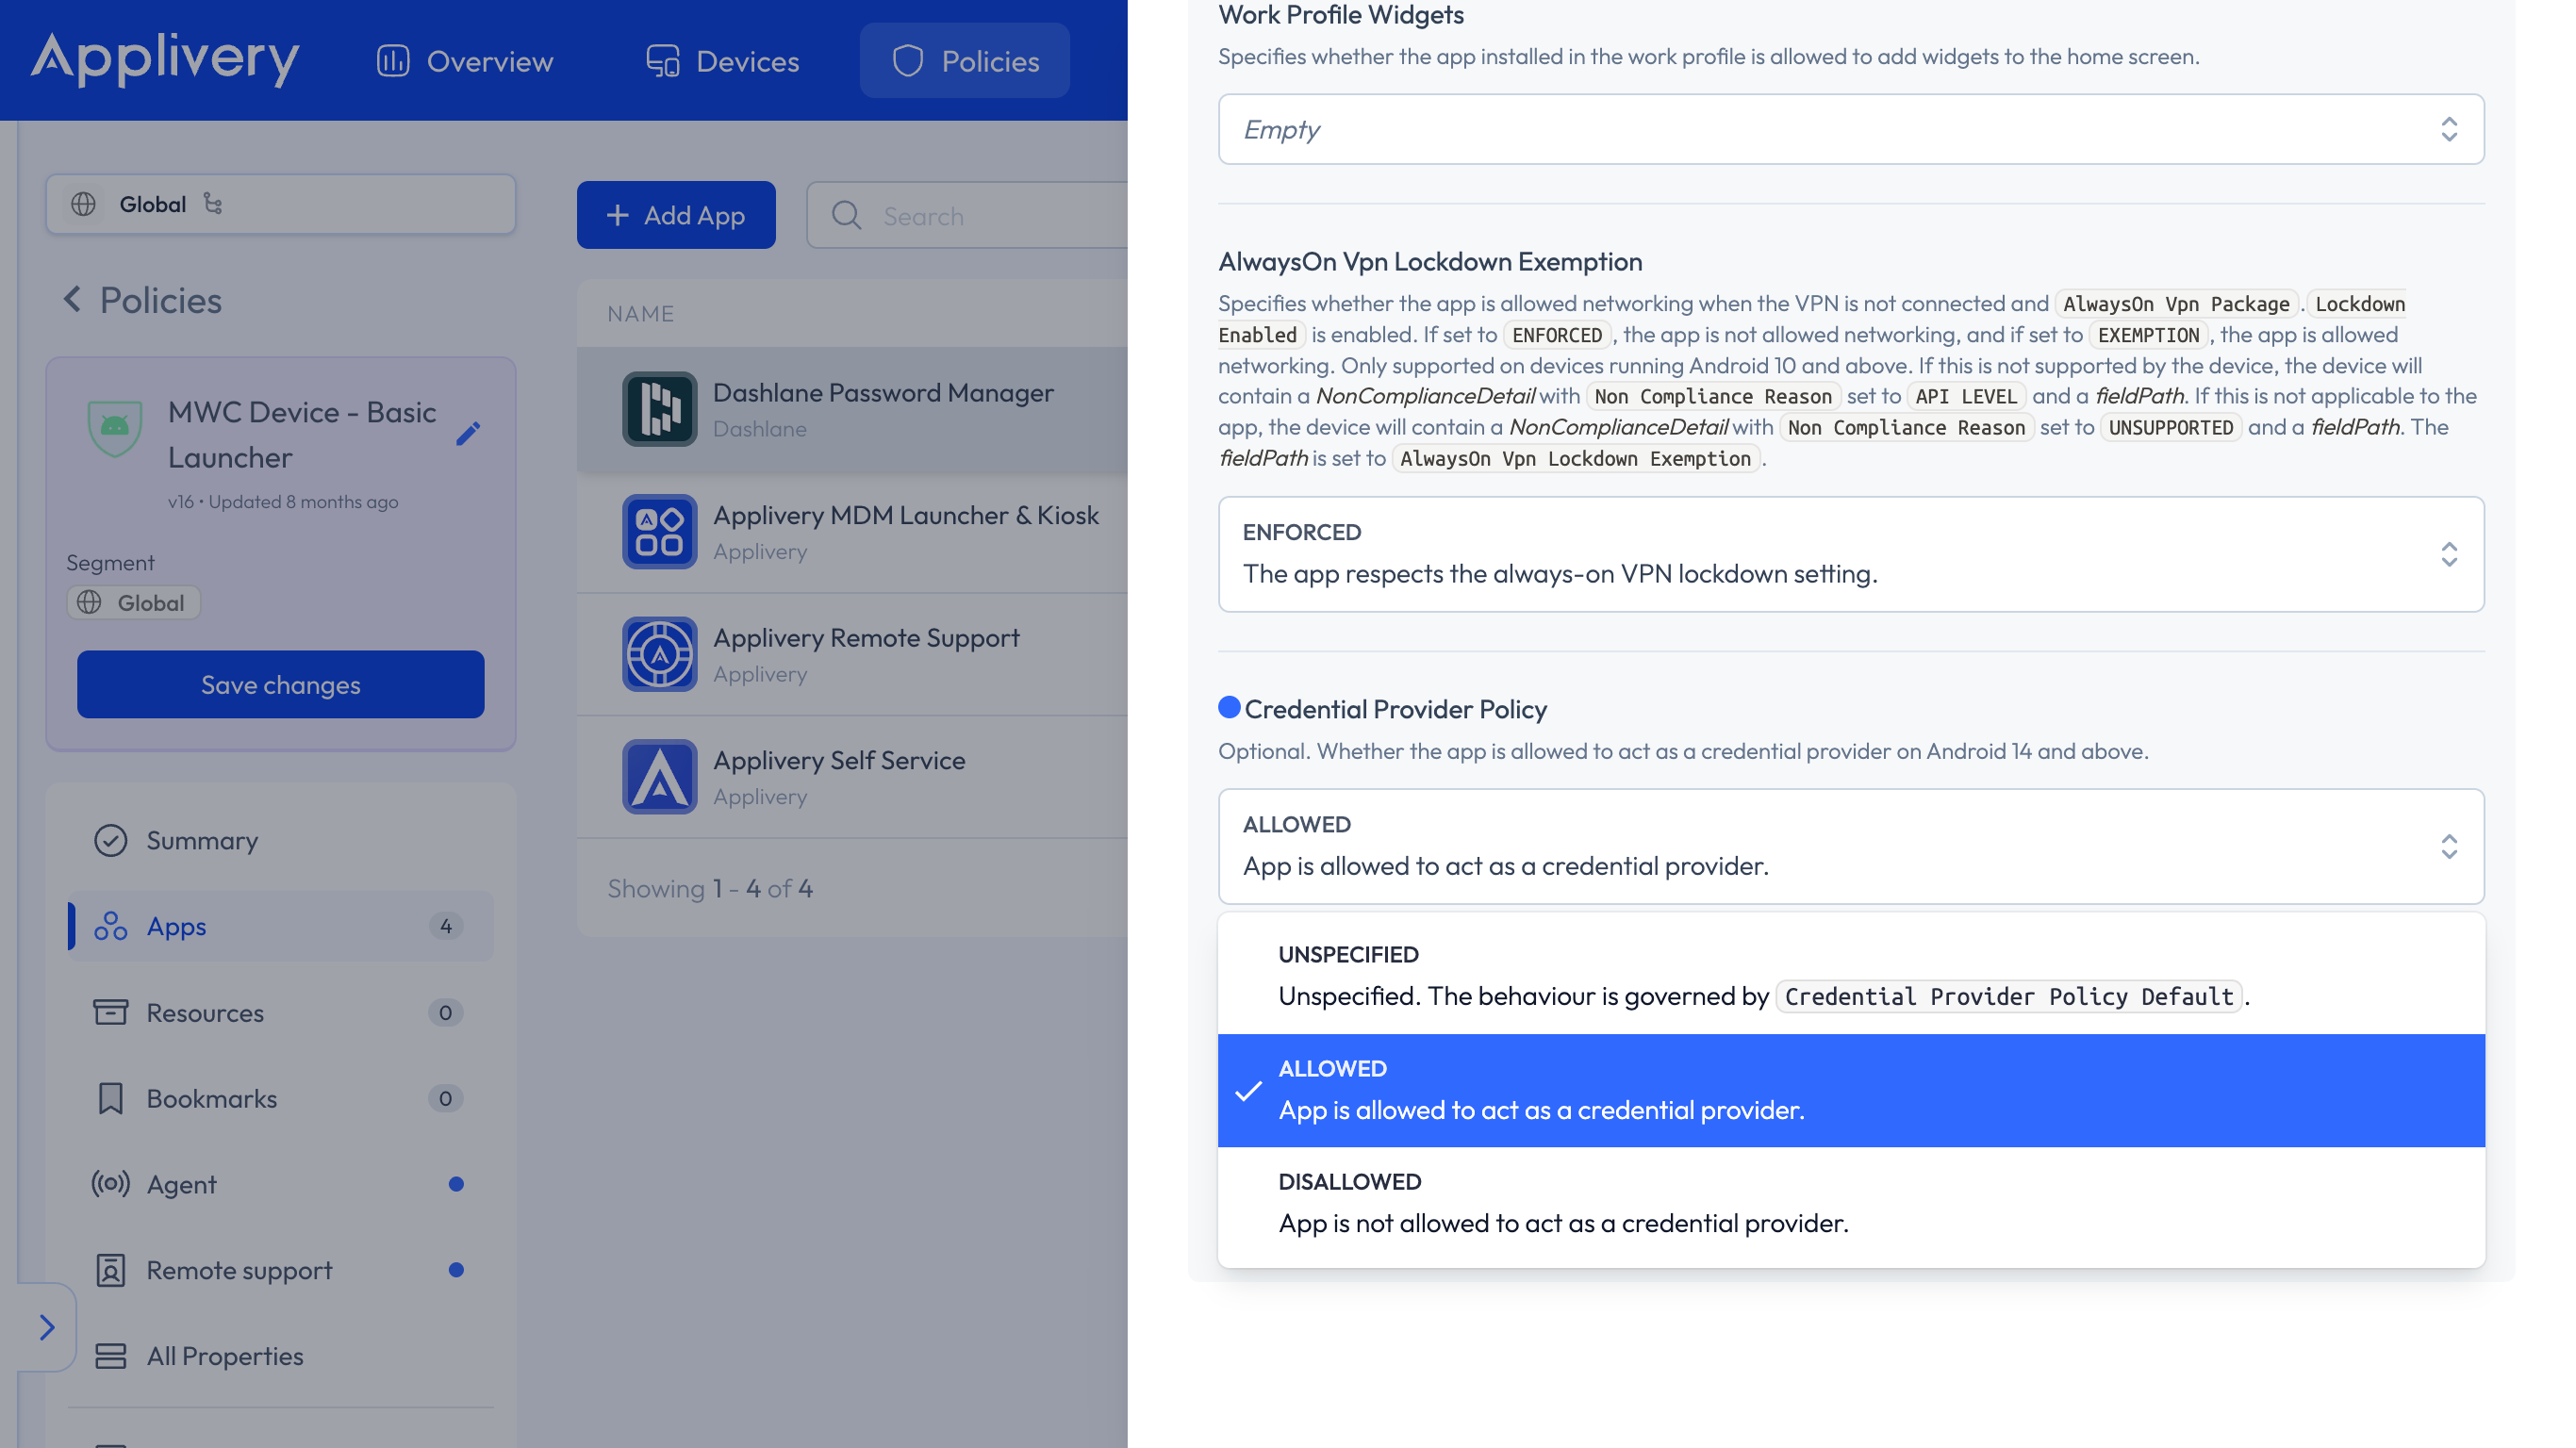The image size is (2576, 1448).
Task: Open the Policies tab
Action: [965, 61]
